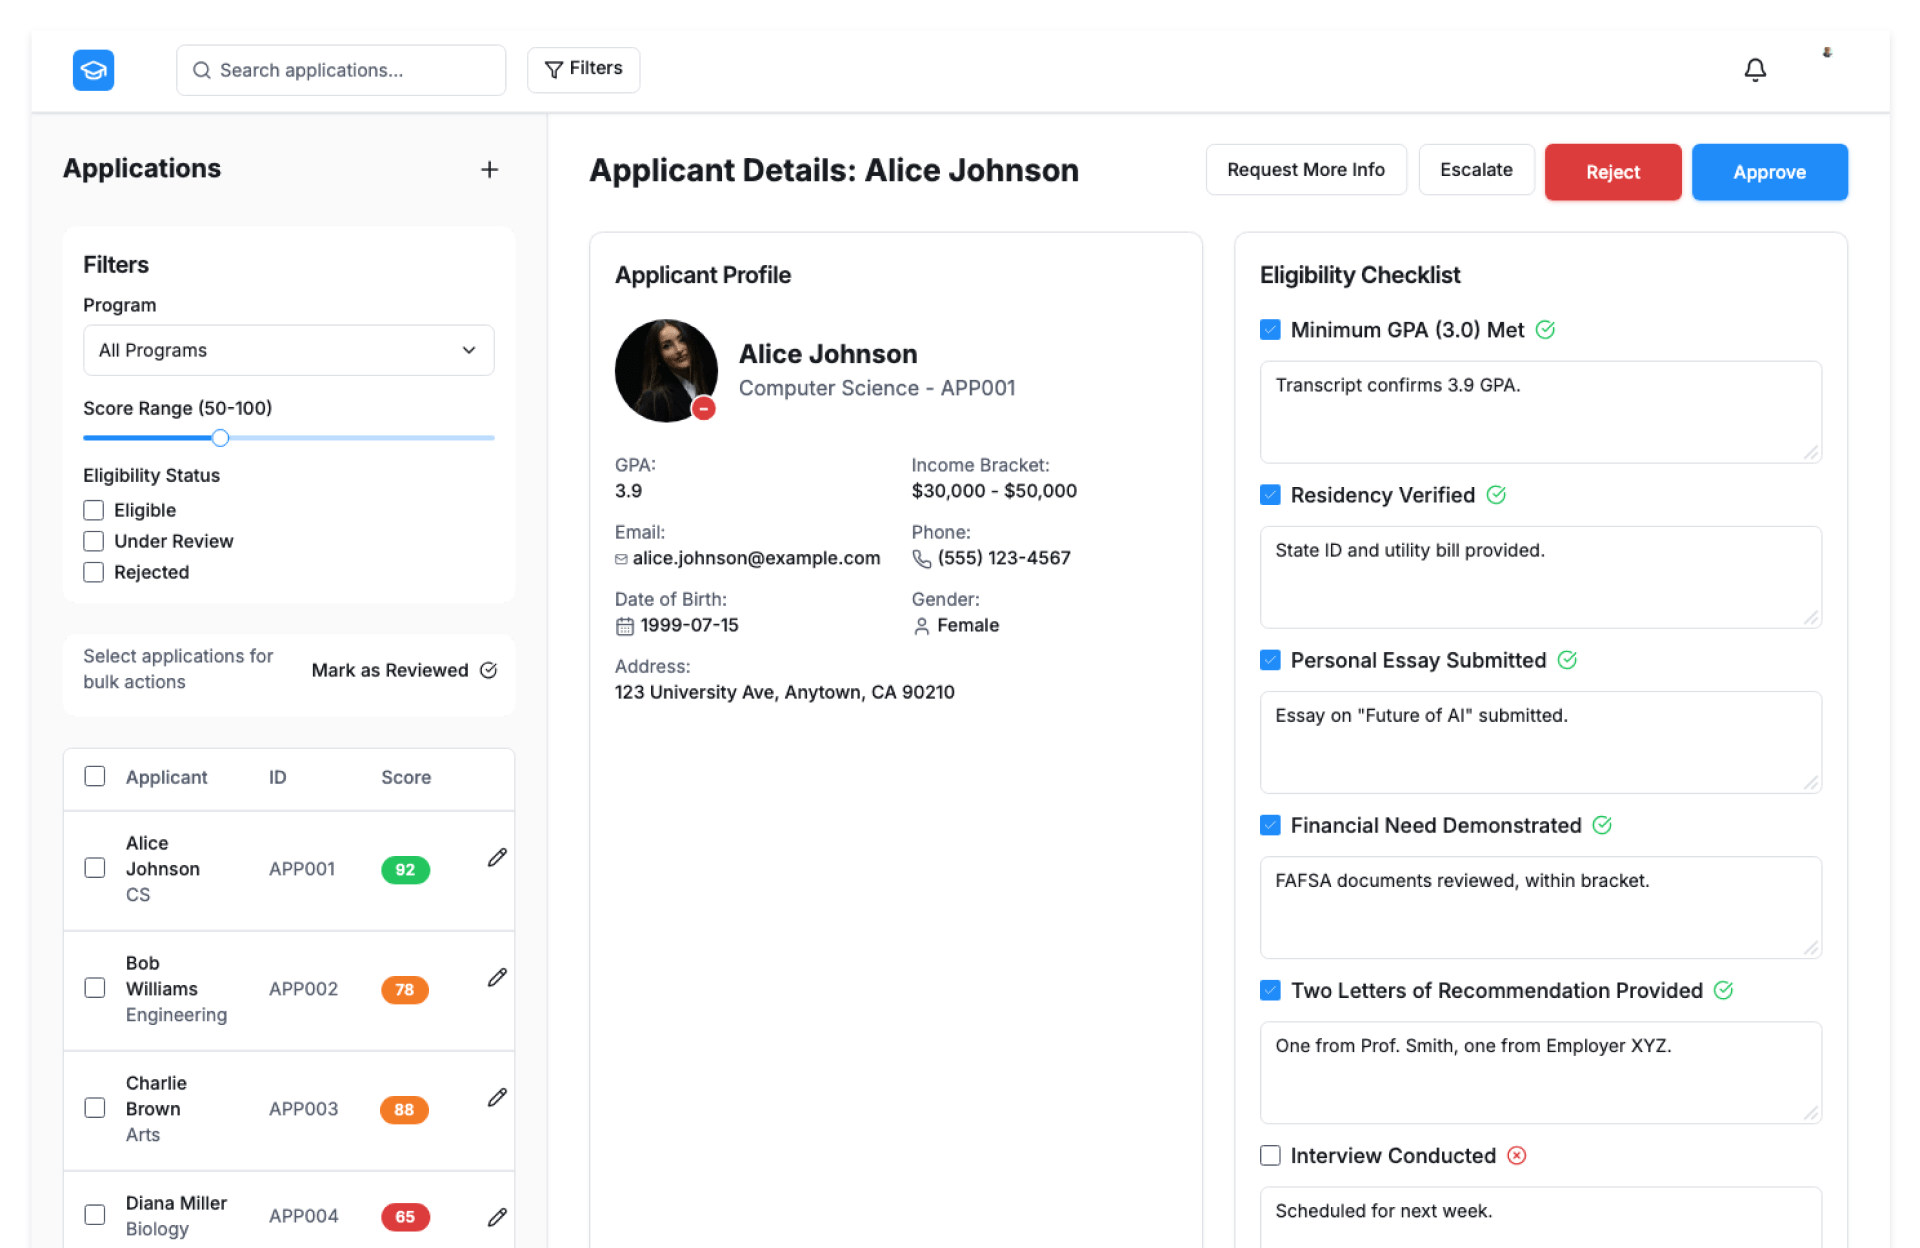Open the All Programs dropdown
1920x1248 pixels.
tap(288, 350)
